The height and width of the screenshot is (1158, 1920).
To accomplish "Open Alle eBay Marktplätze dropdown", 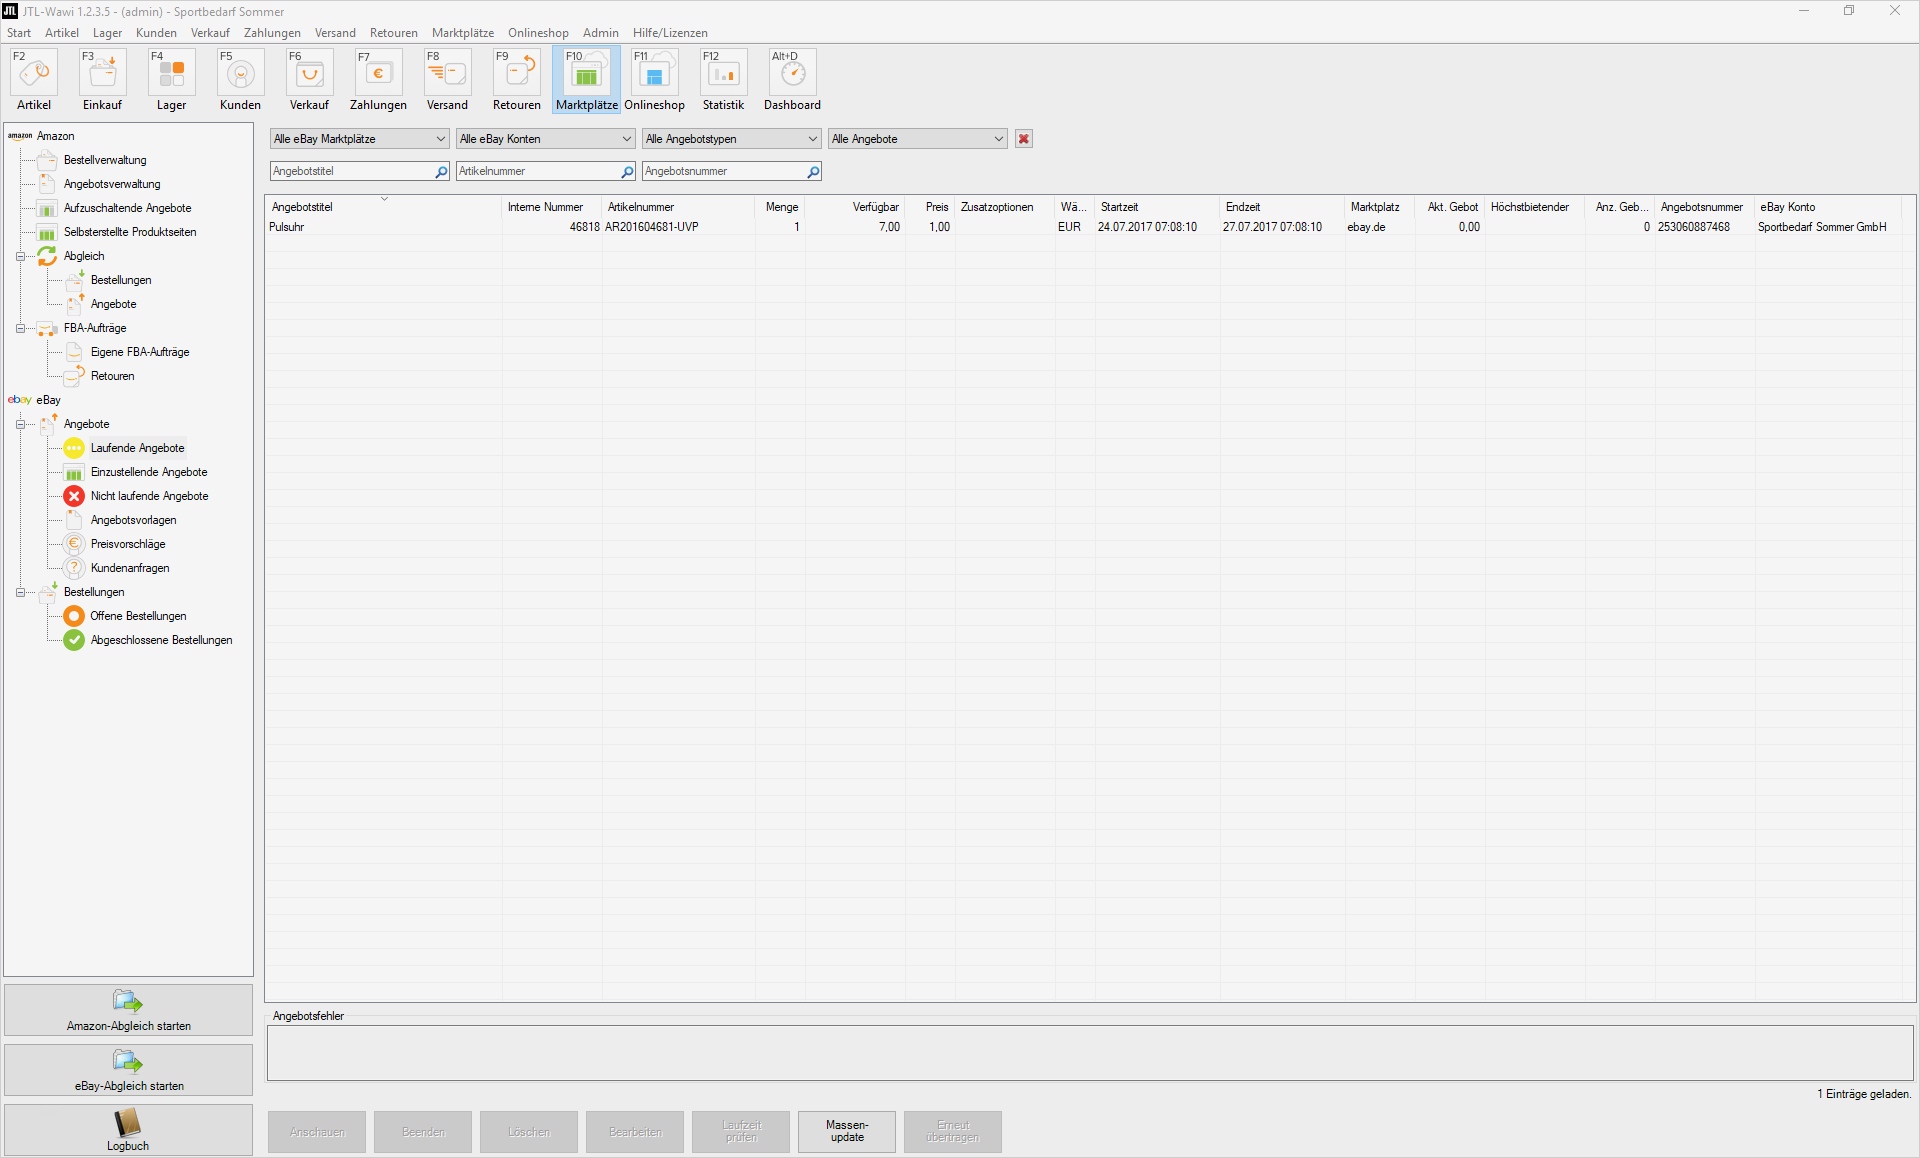I will coord(359,139).
